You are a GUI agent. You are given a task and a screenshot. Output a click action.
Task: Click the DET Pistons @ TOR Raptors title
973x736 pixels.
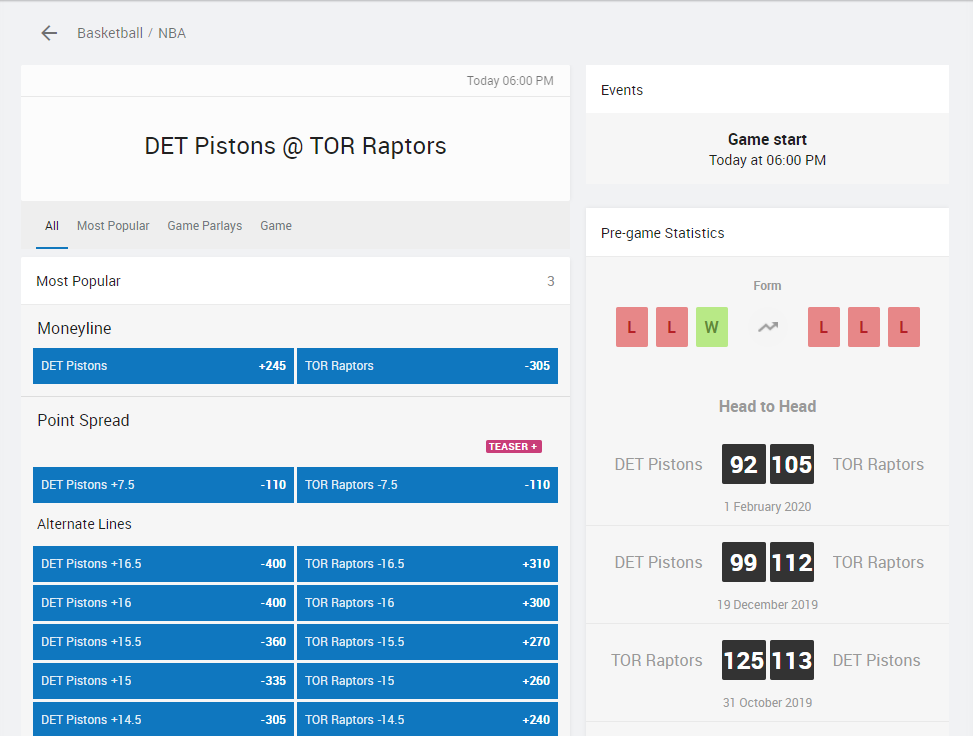pos(295,146)
